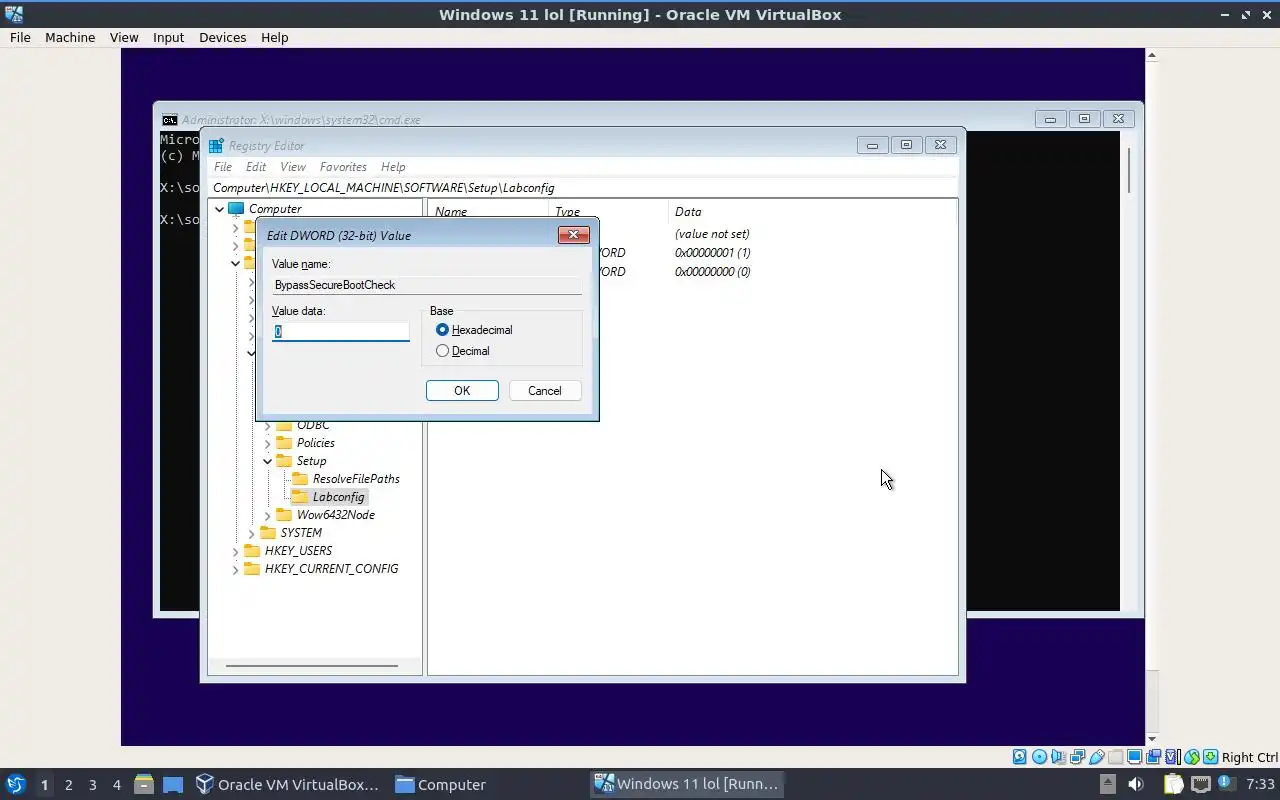Click the Policies folder icon
The image size is (1280, 800).
pos(284,442)
